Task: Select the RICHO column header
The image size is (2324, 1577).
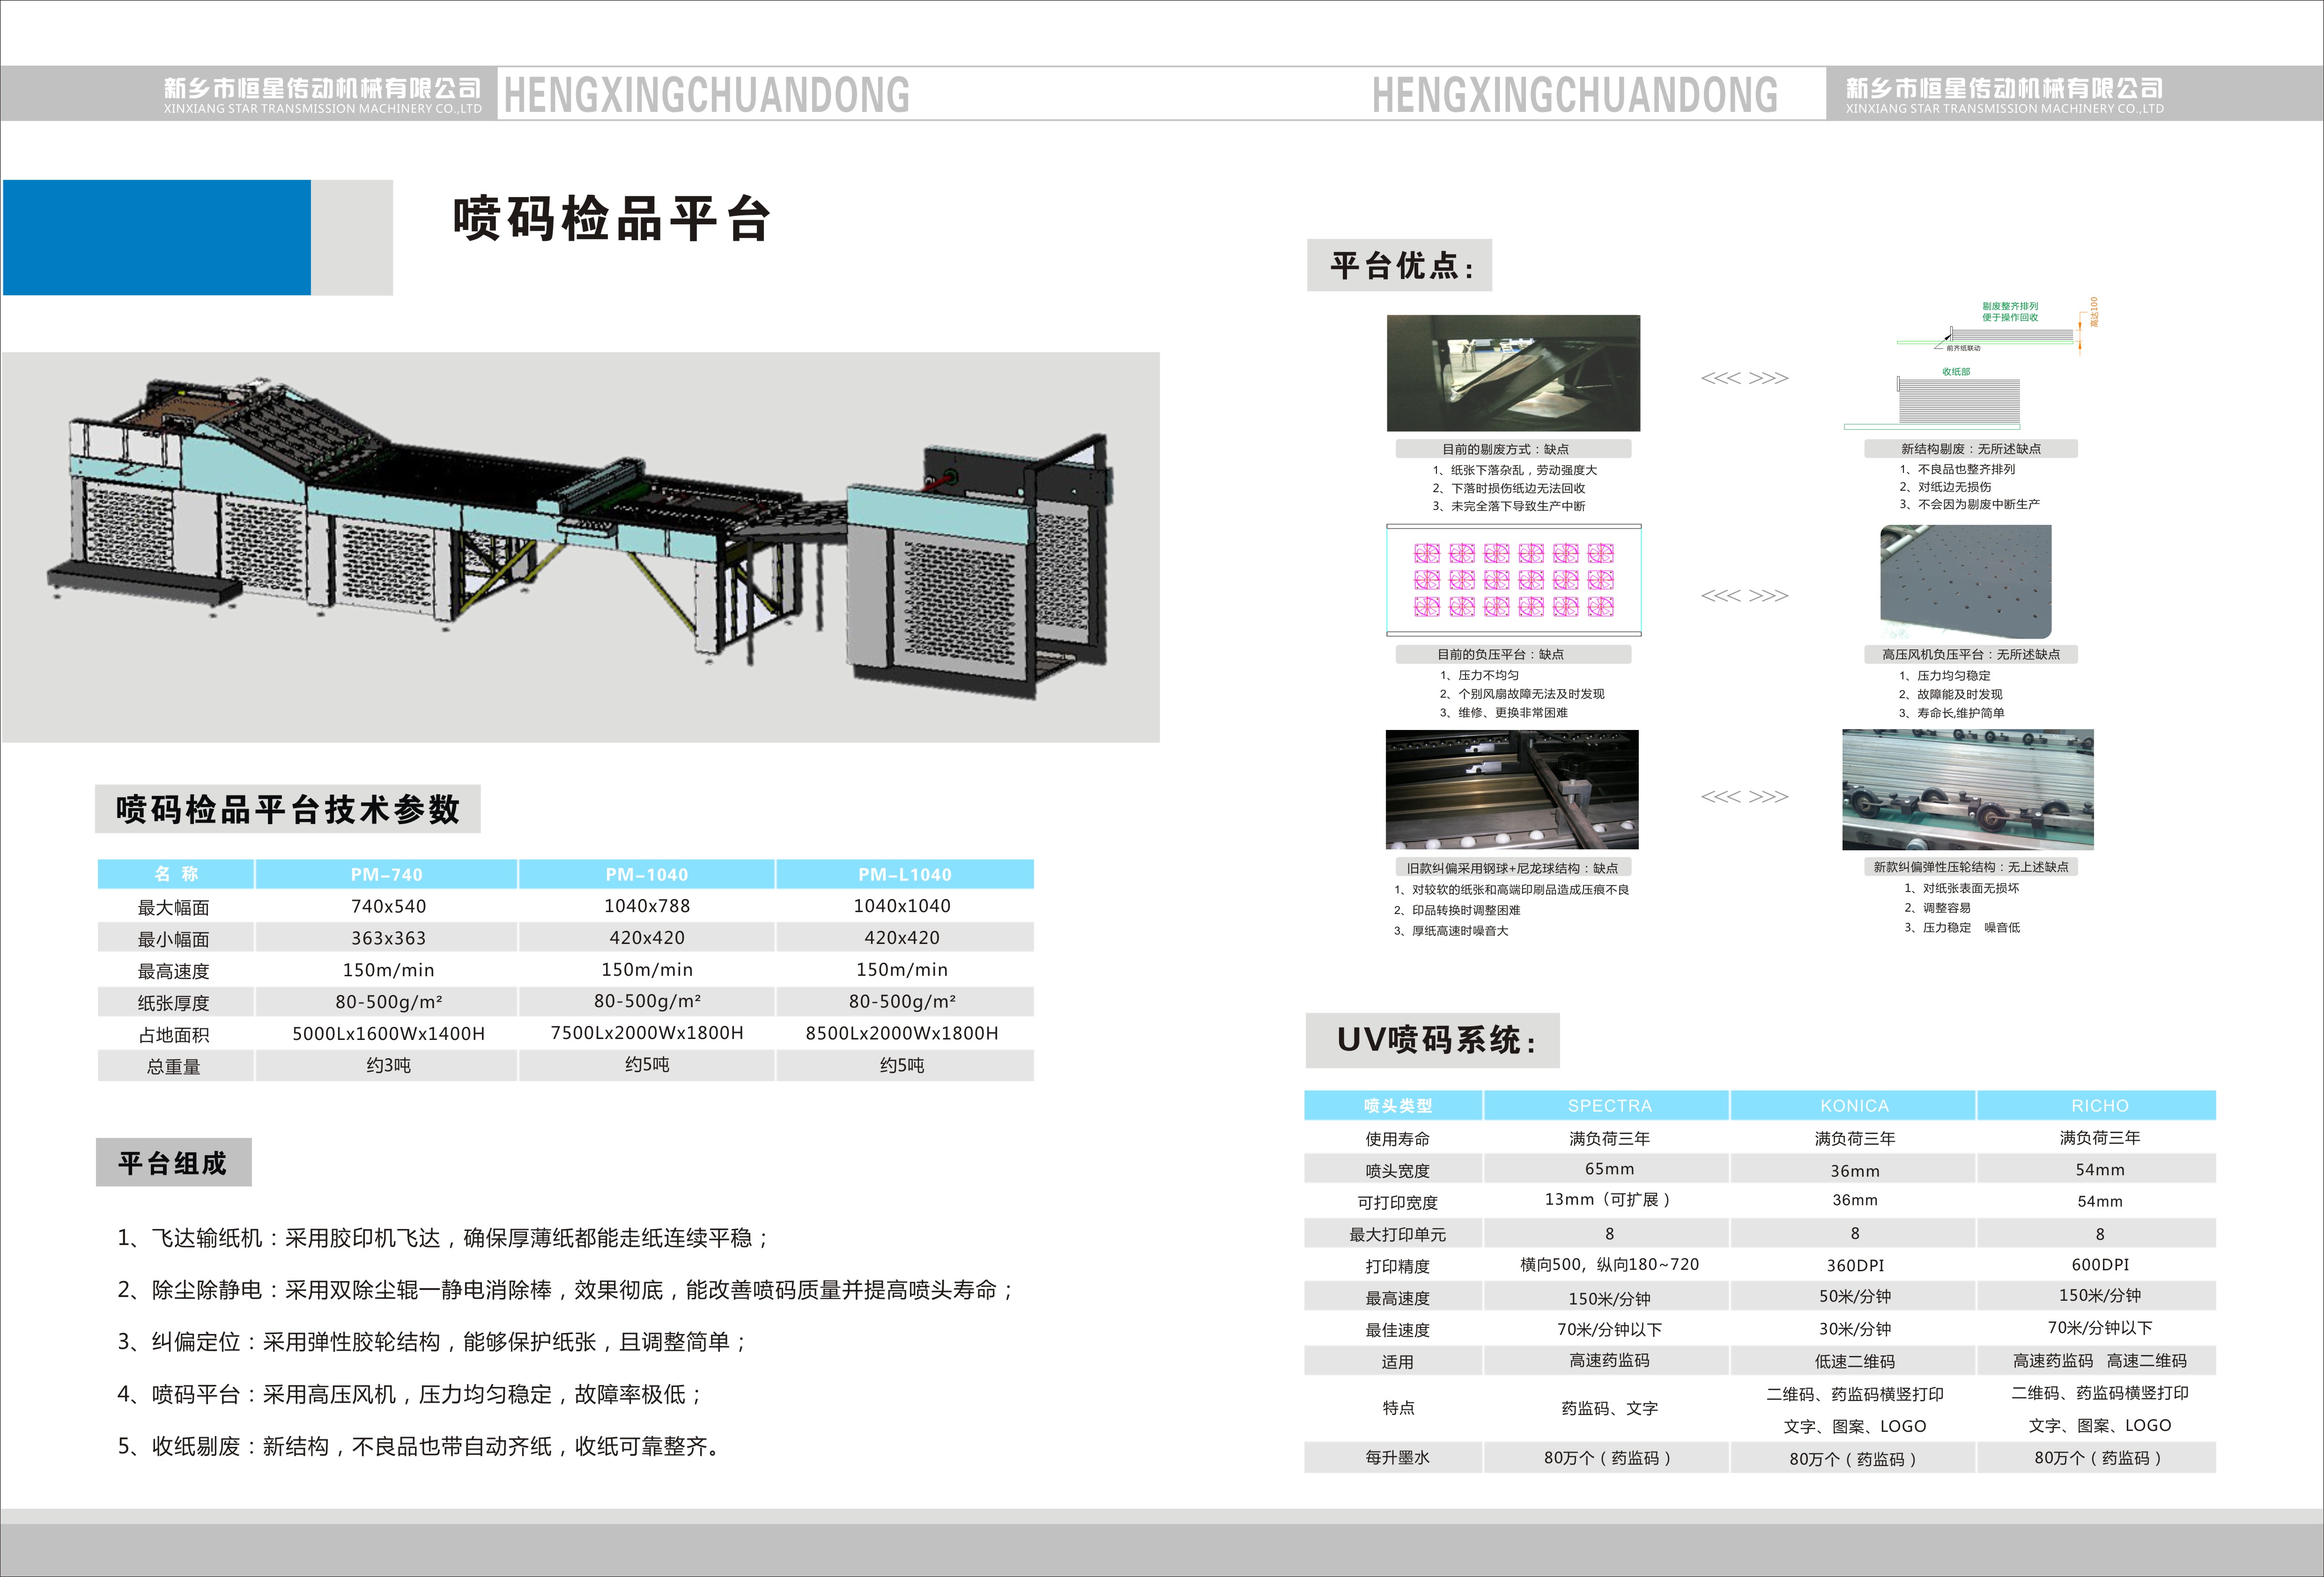Action: (2099, 1105)
